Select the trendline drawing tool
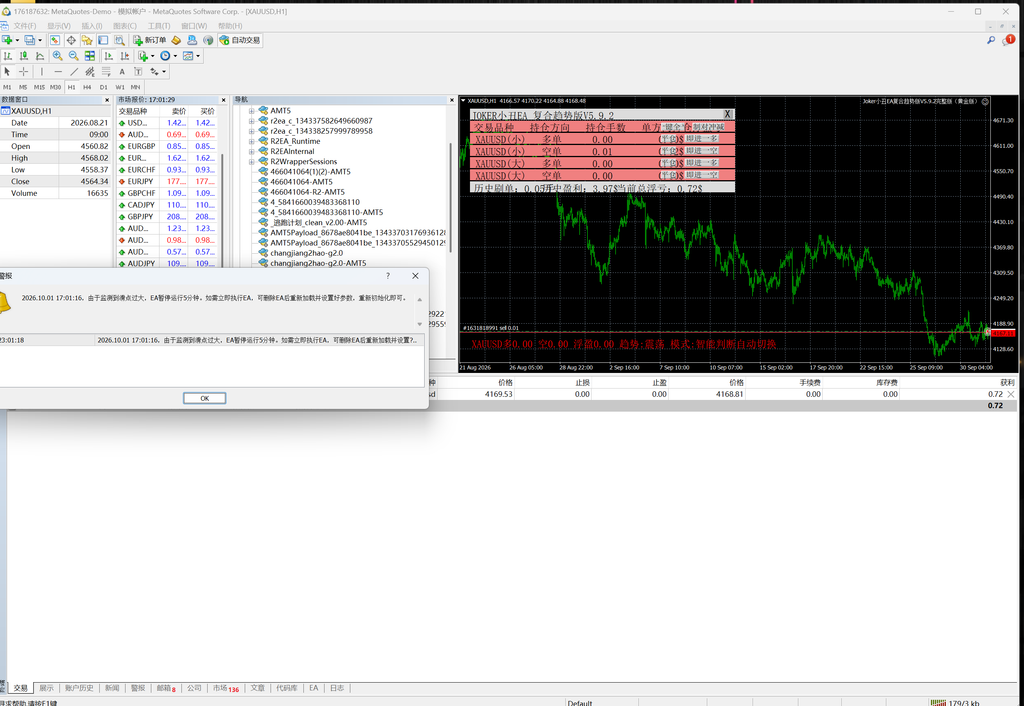The width and height of the screenshot is (1024, 706). (x=74, y=72)
